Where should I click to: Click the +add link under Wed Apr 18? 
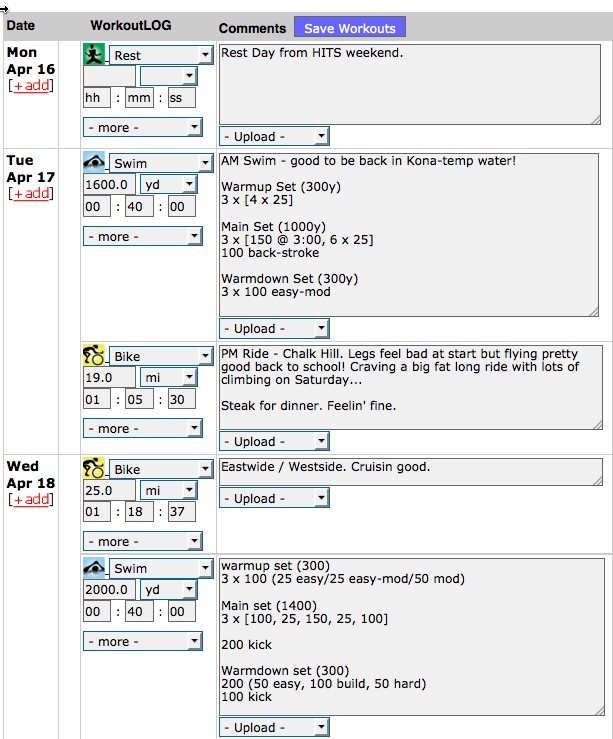click(x=31, y=500)
